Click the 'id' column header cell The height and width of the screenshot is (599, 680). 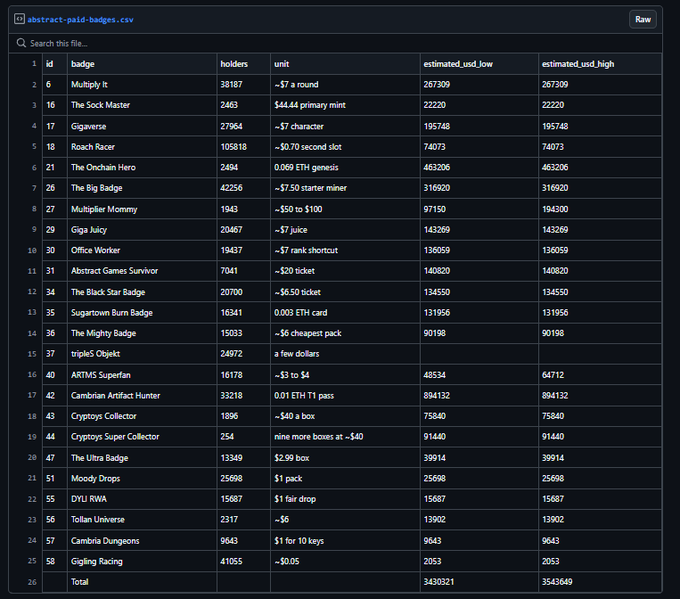tap(55, 64)
